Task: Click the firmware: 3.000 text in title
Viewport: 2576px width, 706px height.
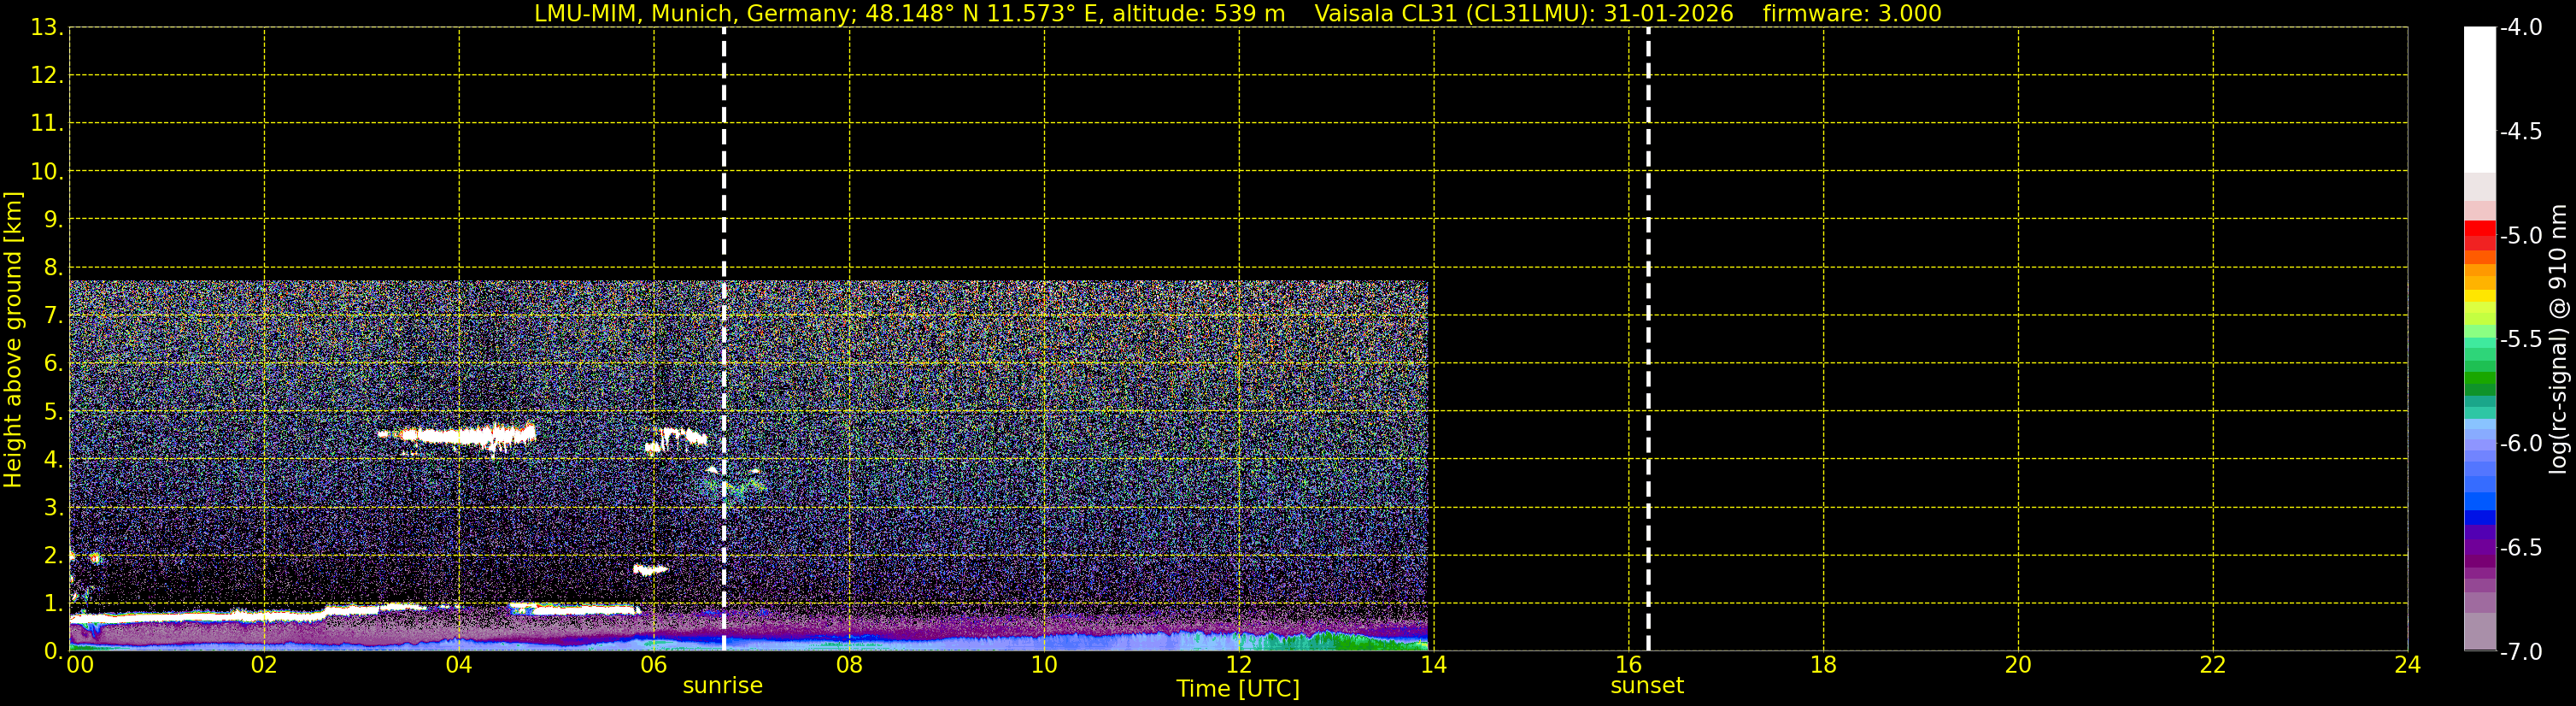Action: pyautogui.click(x=1851, y=13)
